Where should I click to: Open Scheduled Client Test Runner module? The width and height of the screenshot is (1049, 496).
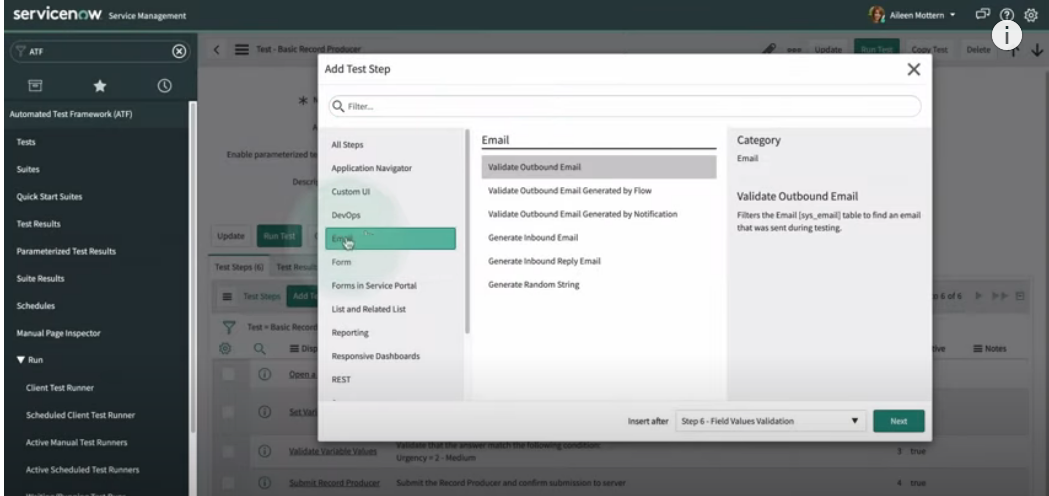point(80,415)
